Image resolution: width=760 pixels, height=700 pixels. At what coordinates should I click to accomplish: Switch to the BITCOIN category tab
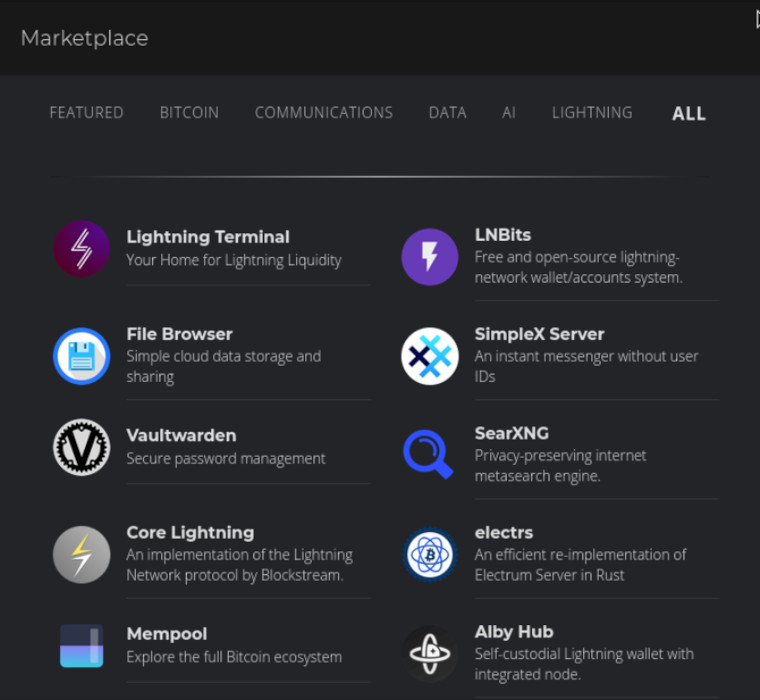coord(189,112)
